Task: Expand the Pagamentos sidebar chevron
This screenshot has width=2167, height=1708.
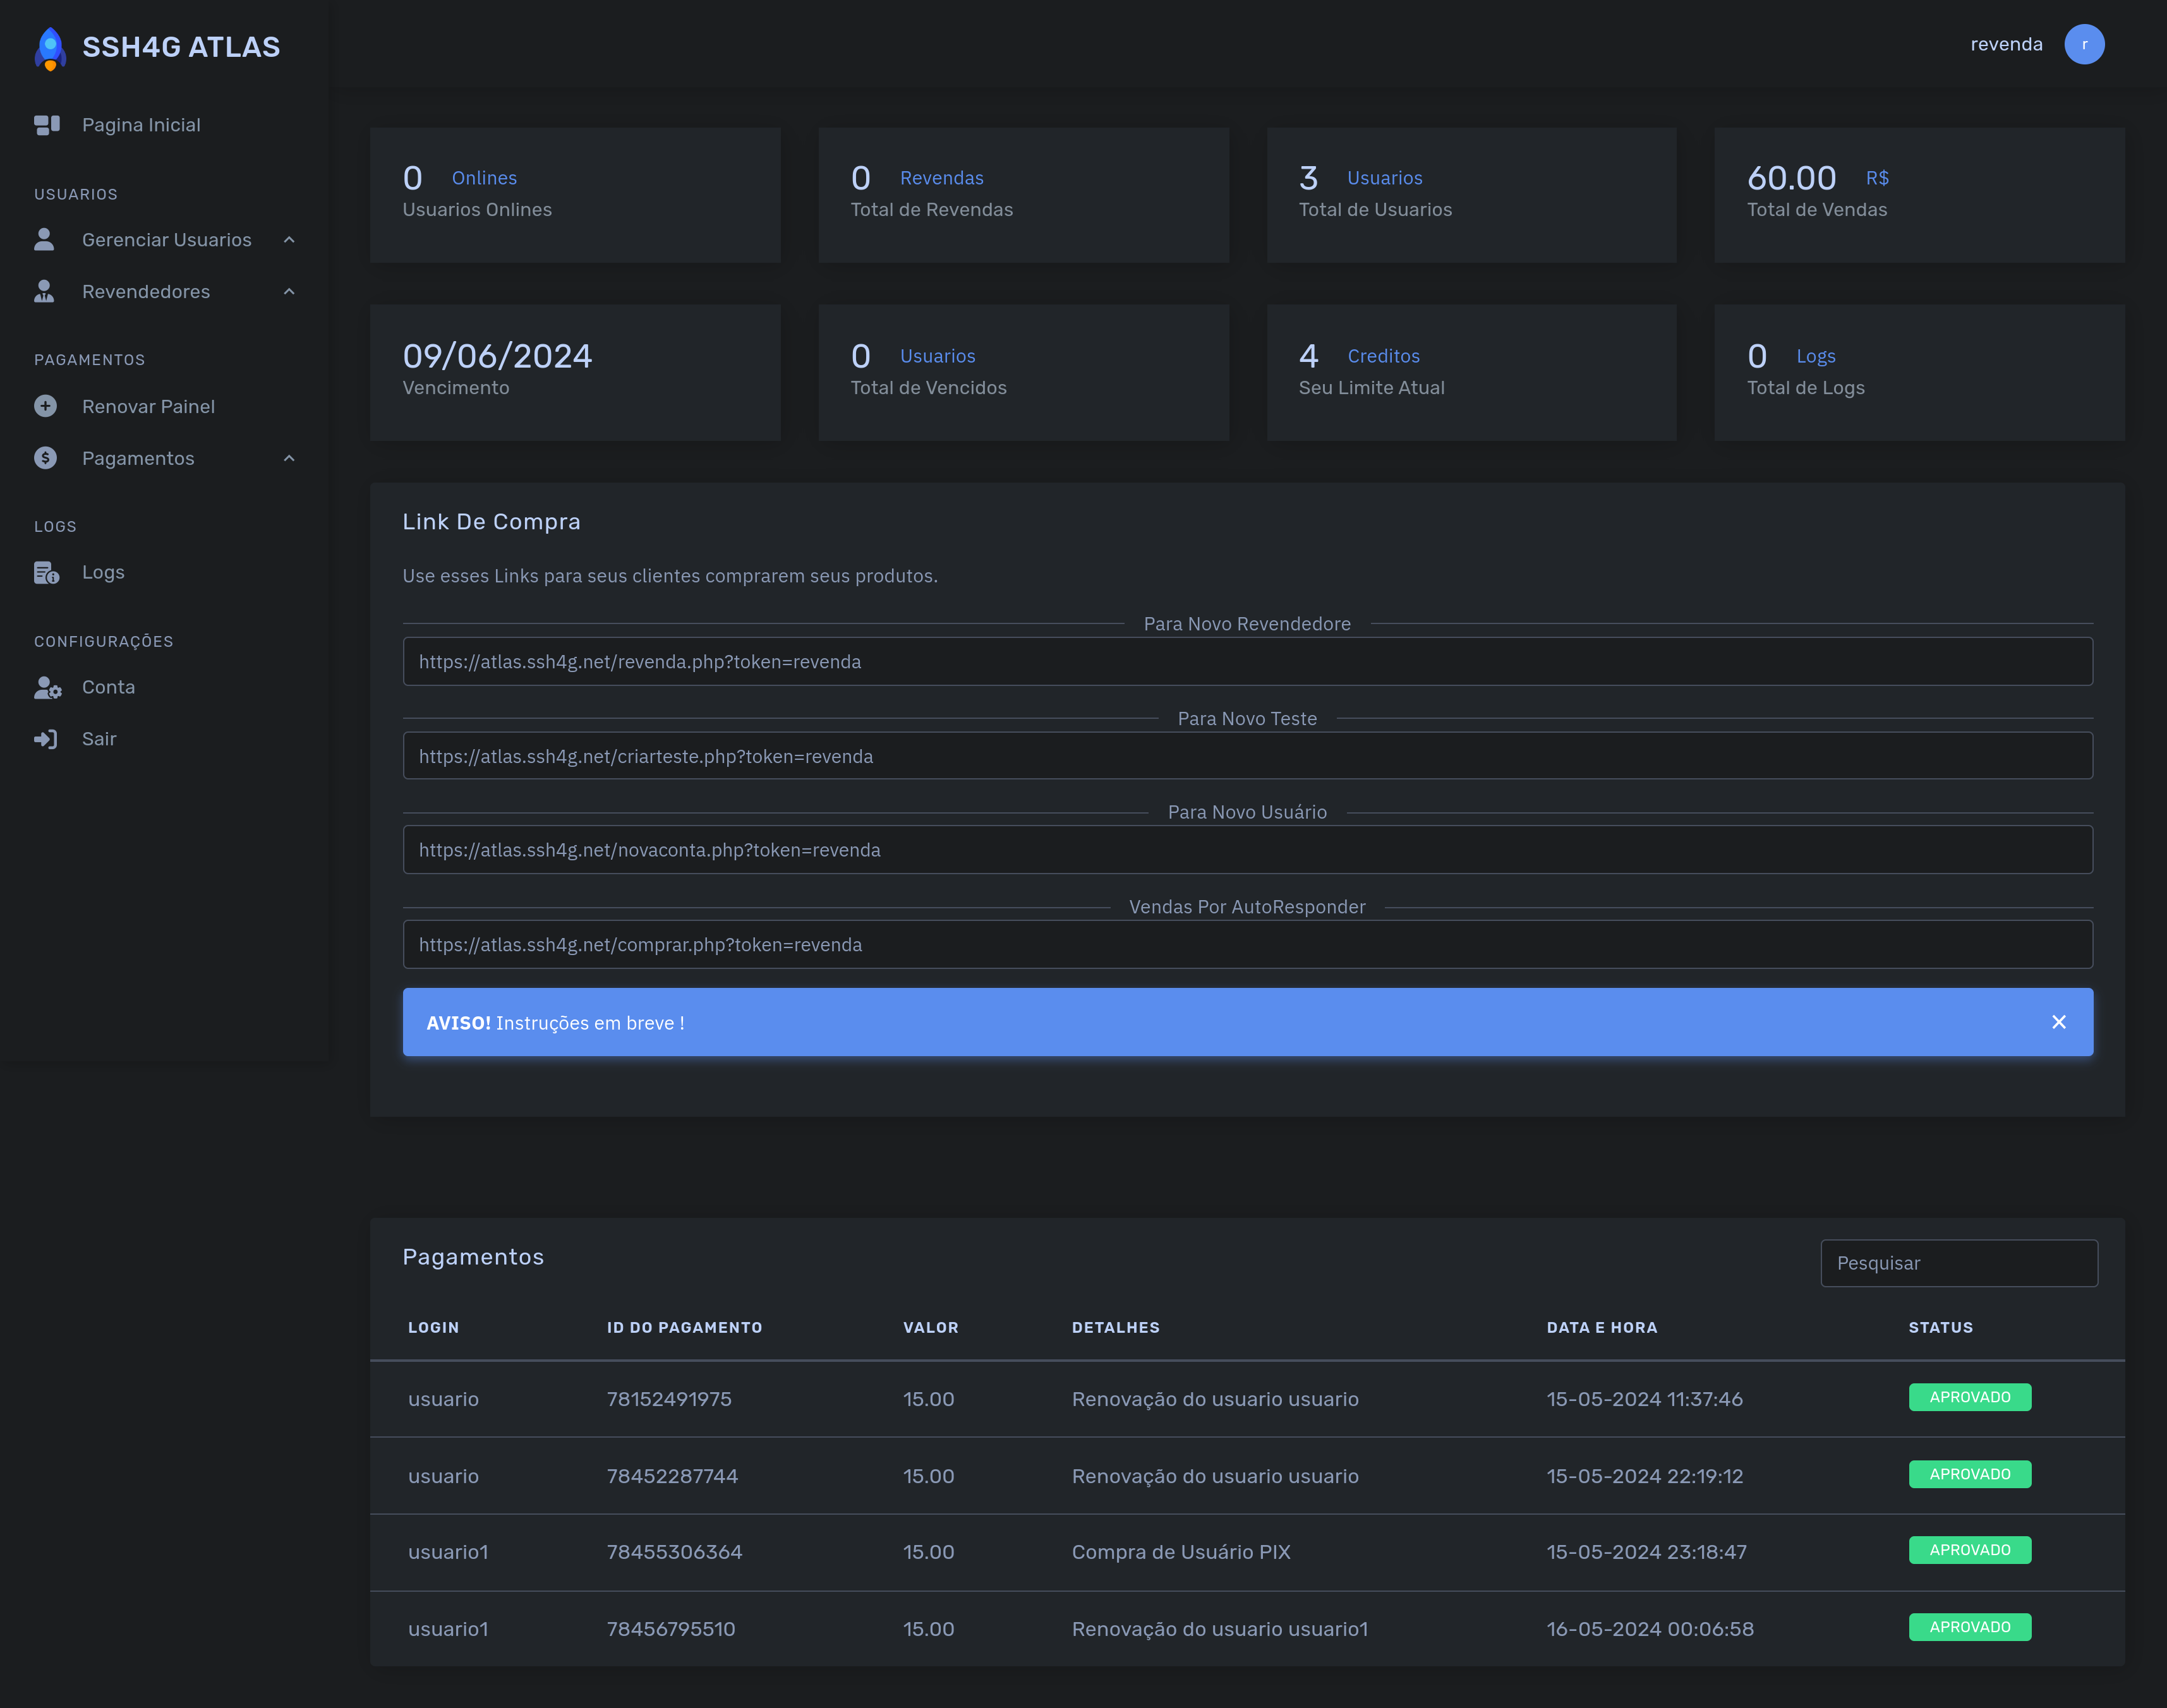Action: tap(289, 458)
